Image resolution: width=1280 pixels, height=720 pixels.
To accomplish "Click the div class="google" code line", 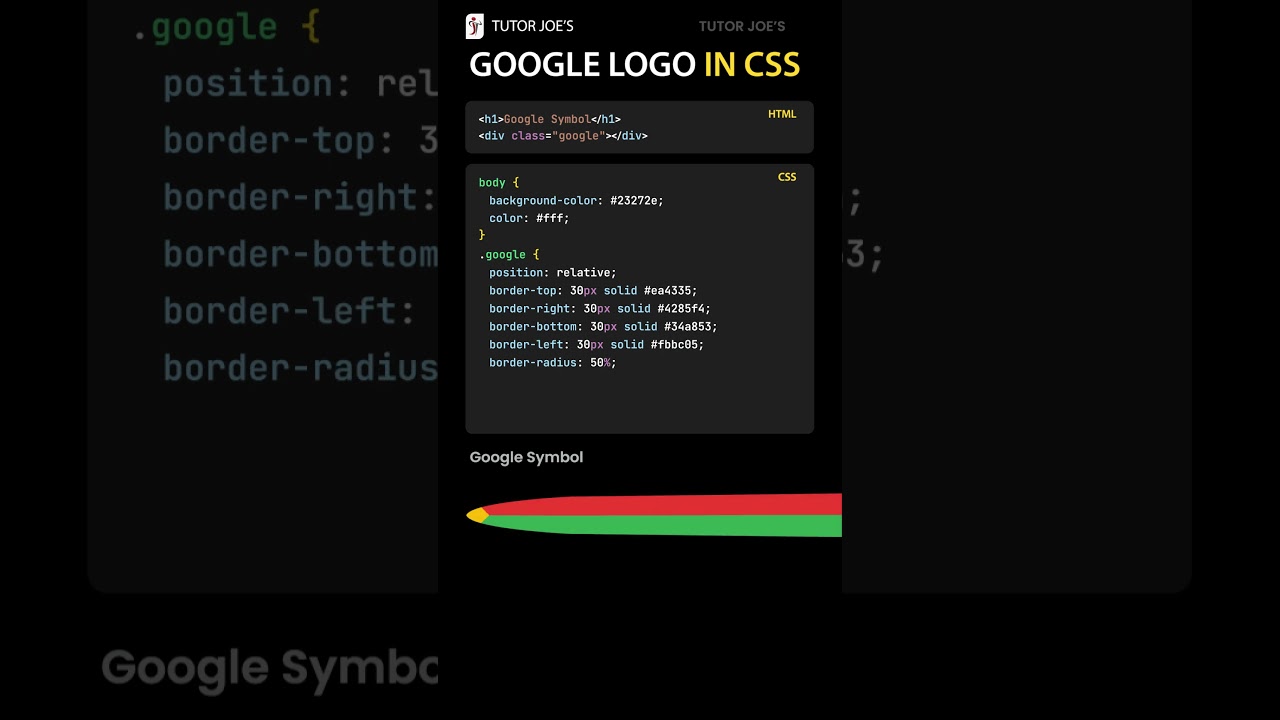I will coord(563,136).
